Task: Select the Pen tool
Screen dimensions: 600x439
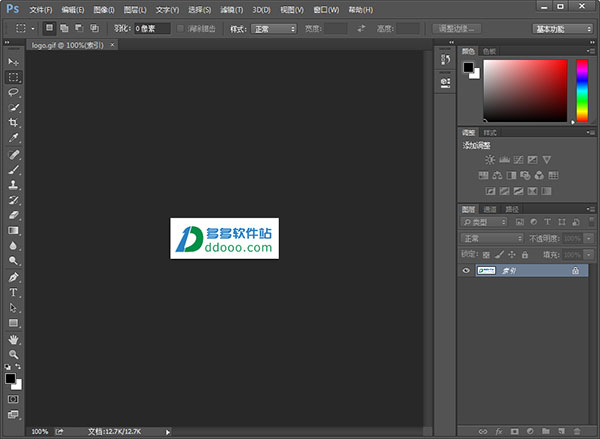Action: click(13, 277)
